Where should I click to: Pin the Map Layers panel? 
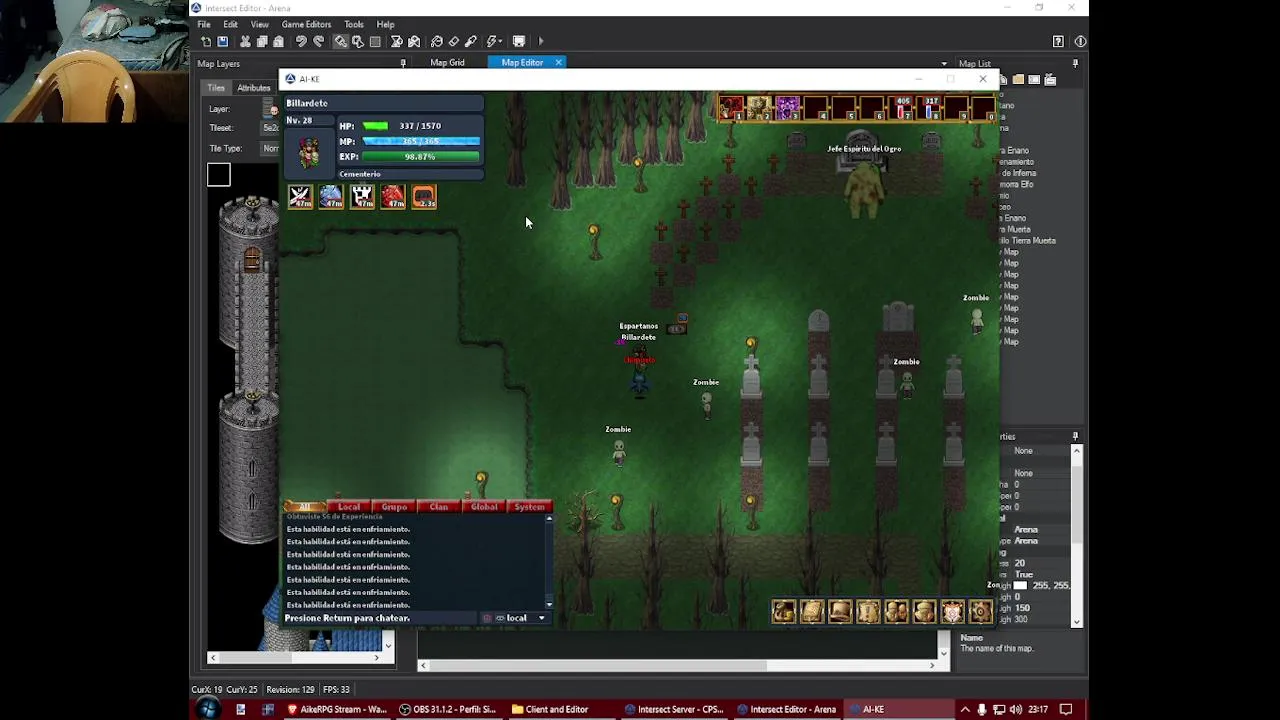point(403,64)
